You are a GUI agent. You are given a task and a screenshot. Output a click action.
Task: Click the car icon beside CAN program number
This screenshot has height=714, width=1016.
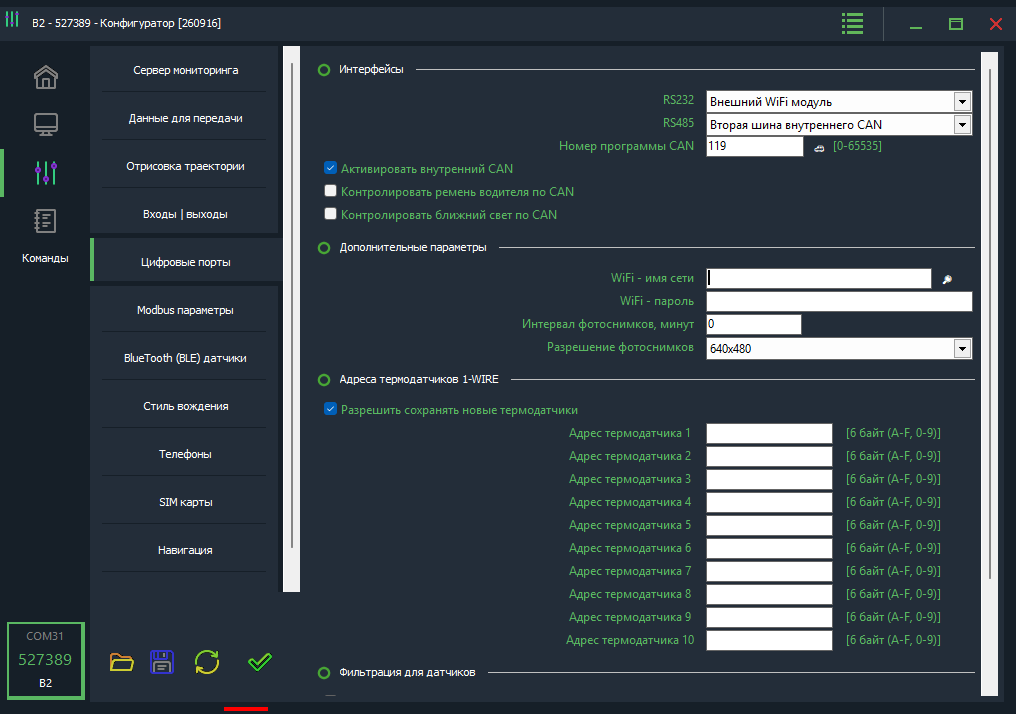(x=819, y=148)
